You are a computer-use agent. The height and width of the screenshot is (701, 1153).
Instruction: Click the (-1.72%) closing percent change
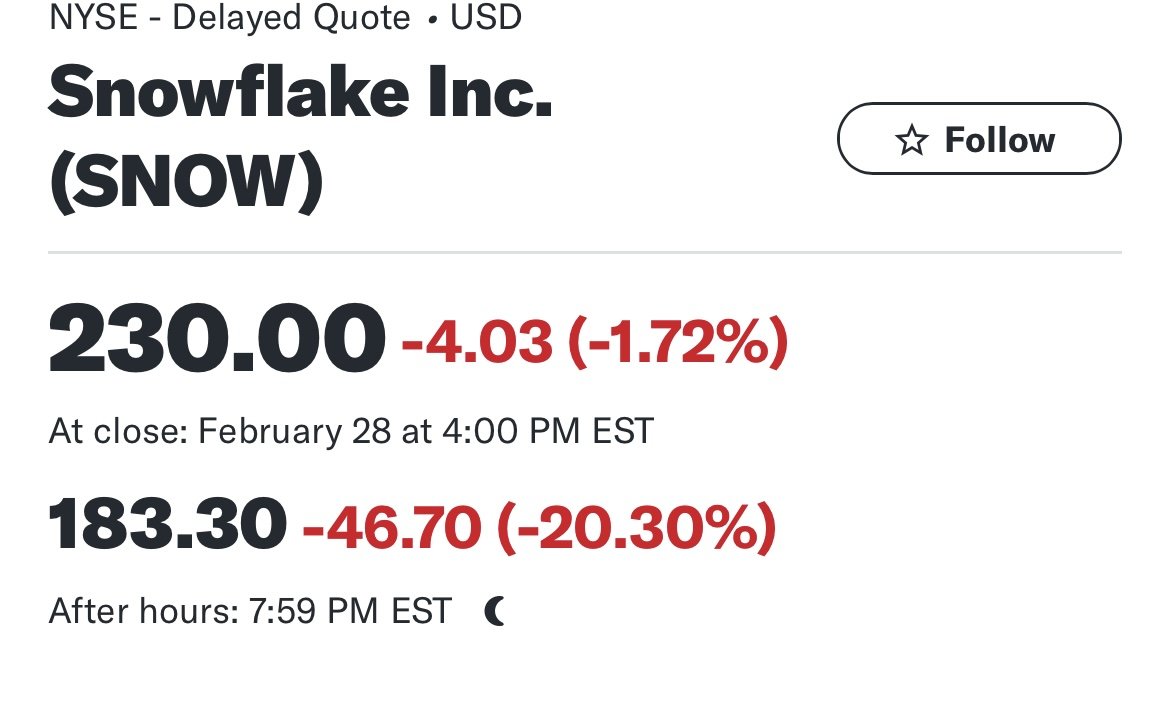click(678, 342)
